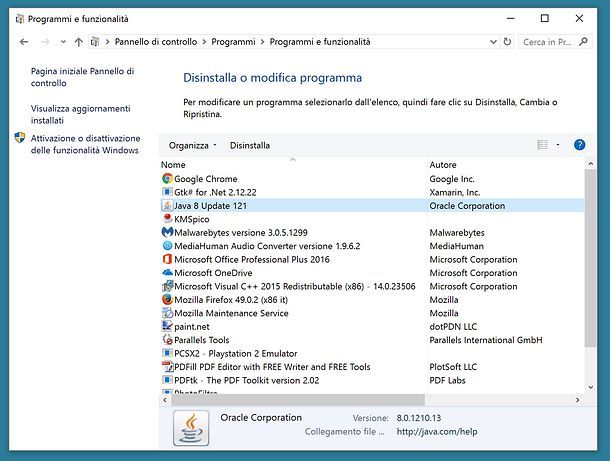Image resolution: width=610 pixels, height=461 pixels.
Task: Click the Pannello di controllo breadcrumb
Action: click(156, 42)
